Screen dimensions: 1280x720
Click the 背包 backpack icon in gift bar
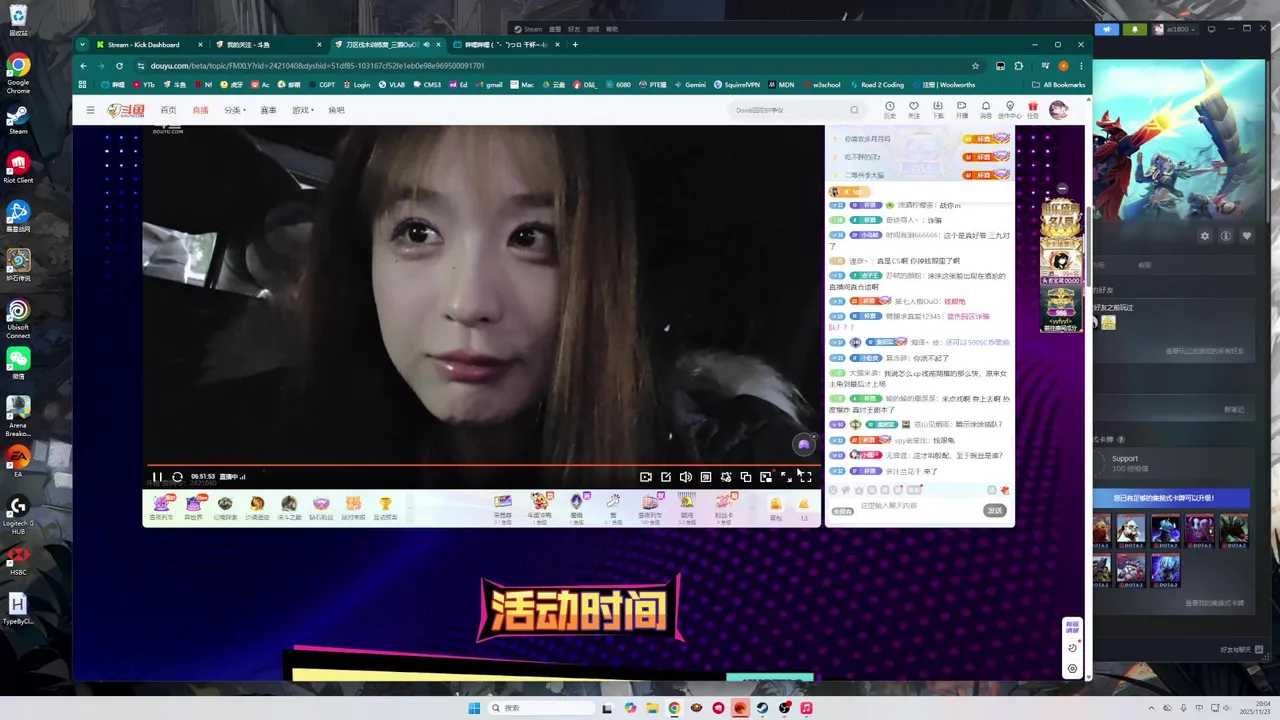pyautogui.click(x=776, y=509)
